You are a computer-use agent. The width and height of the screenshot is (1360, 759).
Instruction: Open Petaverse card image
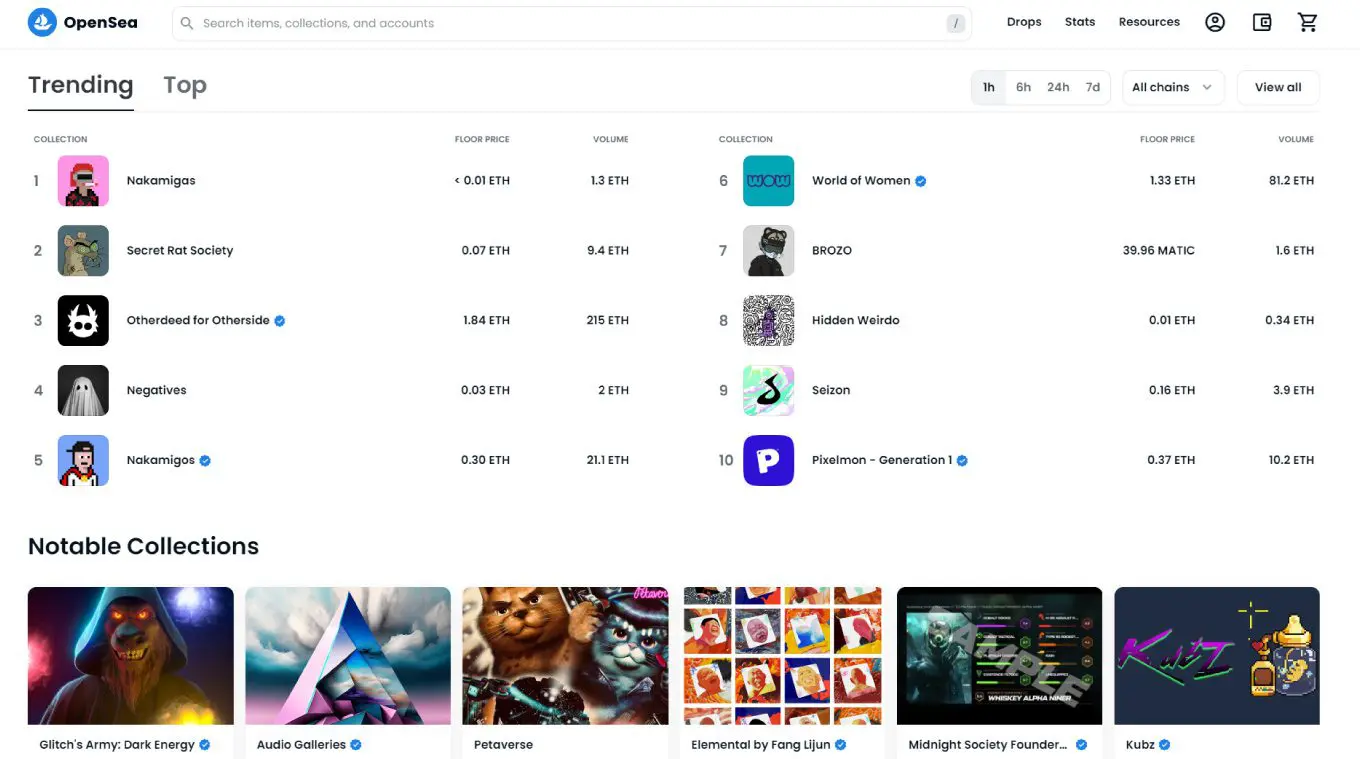pos(565,656)
